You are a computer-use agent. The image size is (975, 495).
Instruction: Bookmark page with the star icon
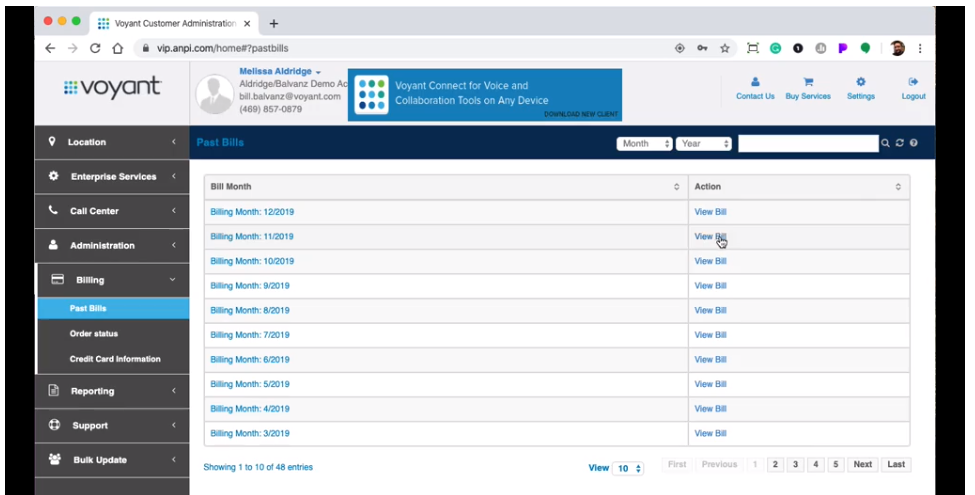coord(725,47)
